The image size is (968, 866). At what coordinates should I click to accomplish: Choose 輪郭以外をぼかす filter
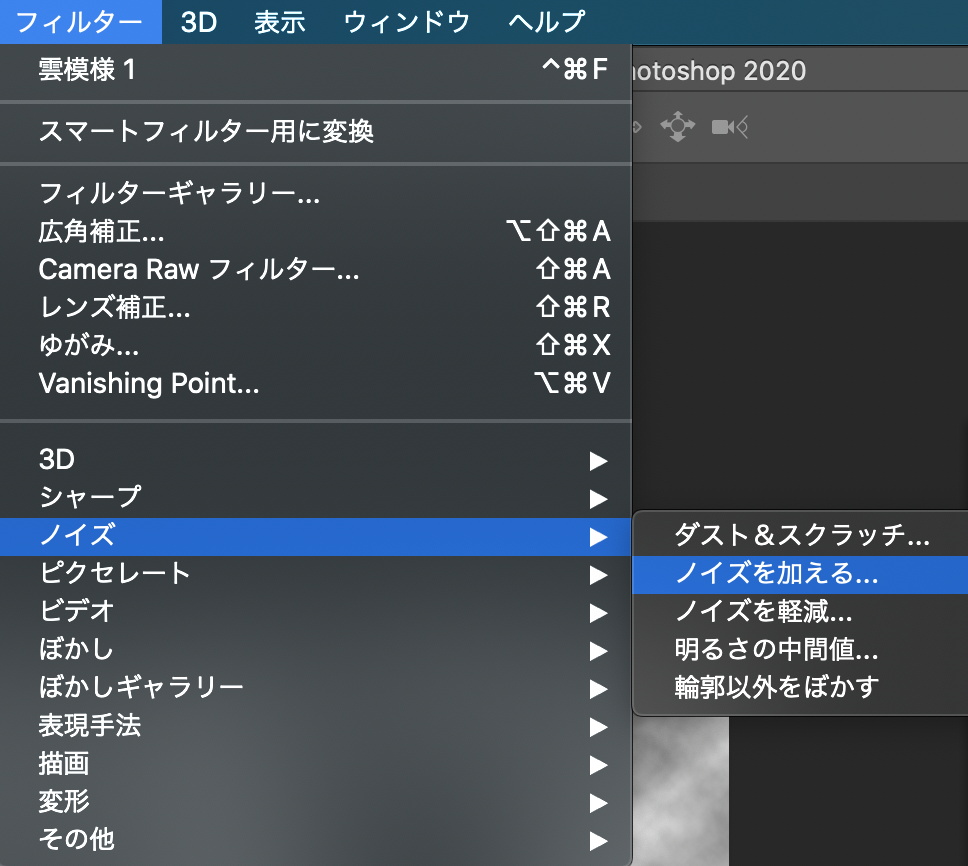tap(801, 688)
